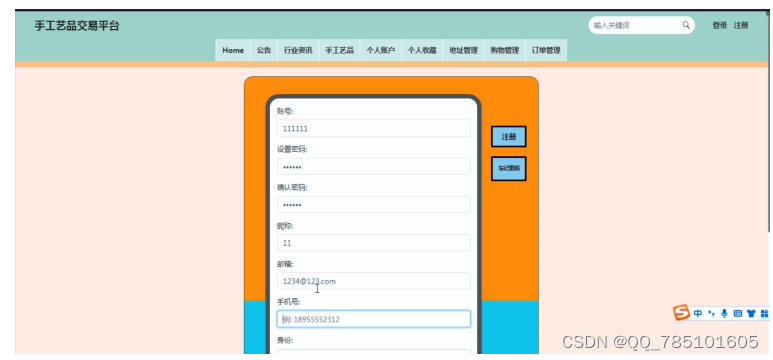Open the 行业资讯 menu item
Screen dimensions: 773x360
coord(298,50)
